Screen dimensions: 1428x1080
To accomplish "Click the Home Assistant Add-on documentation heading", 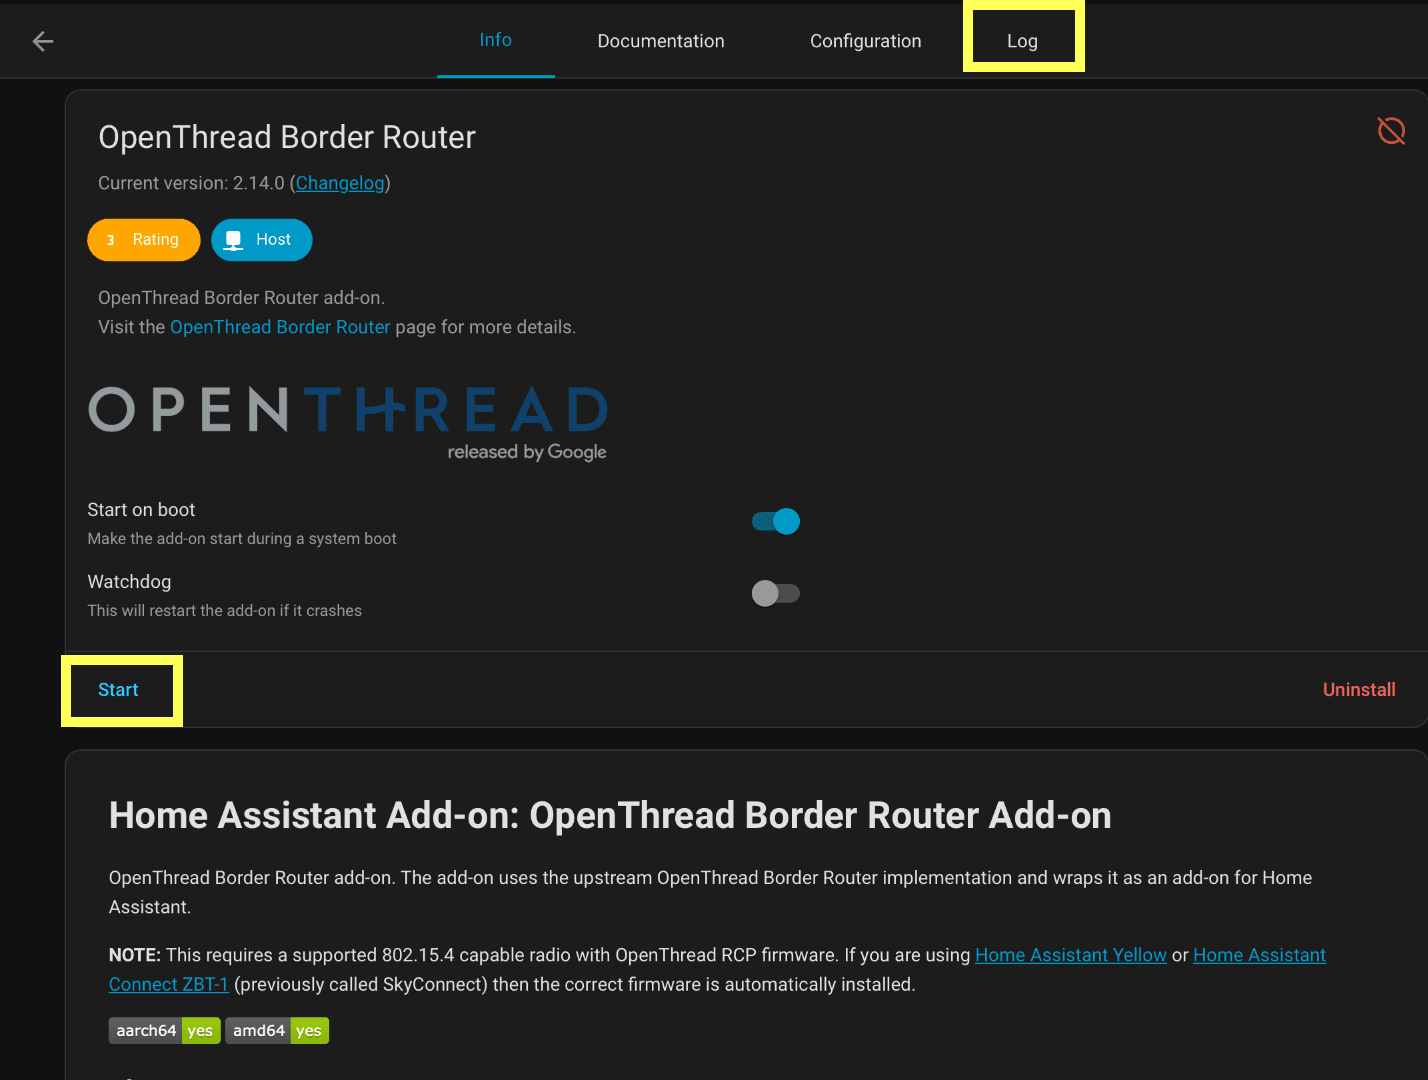I will 609,816.
